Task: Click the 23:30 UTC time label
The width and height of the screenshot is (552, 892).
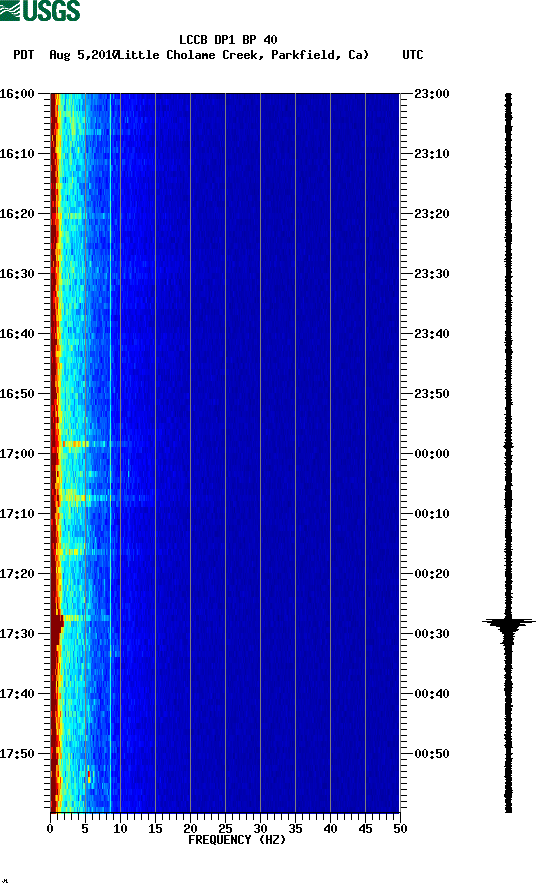Action: (x=432, y=274)
